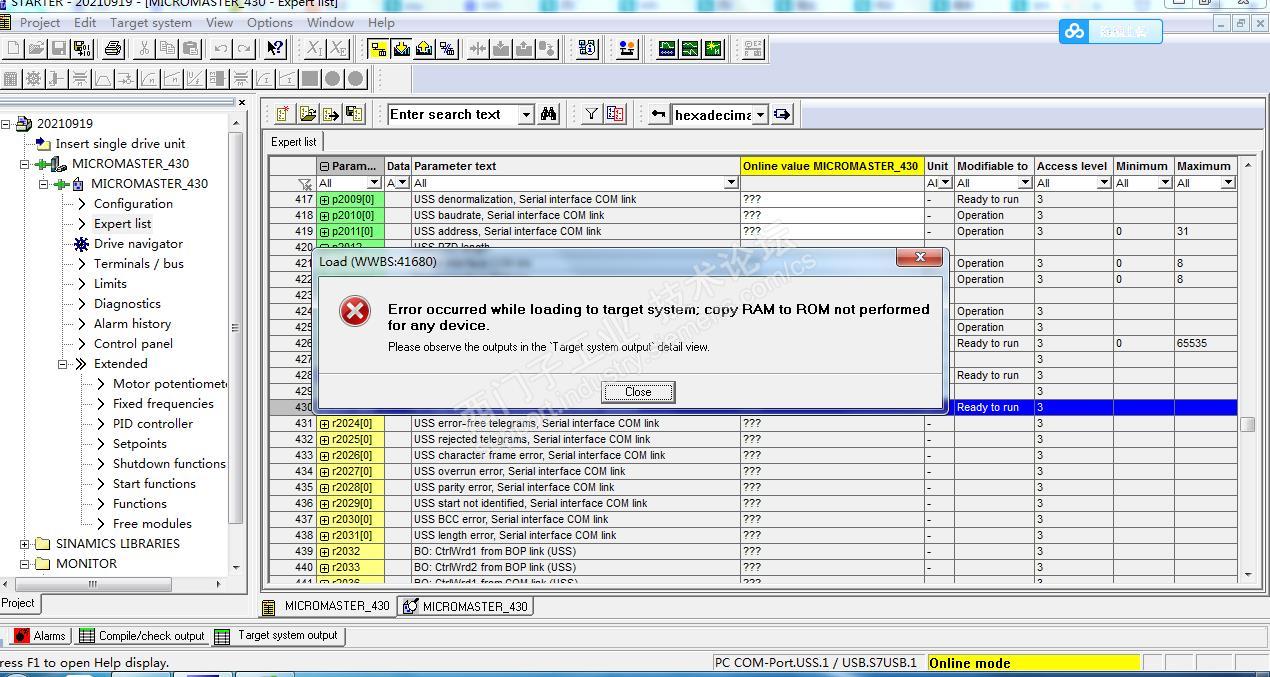Open the Edit menu
The width and height of the screenshot is (1270, 677).
coord(85,22)
